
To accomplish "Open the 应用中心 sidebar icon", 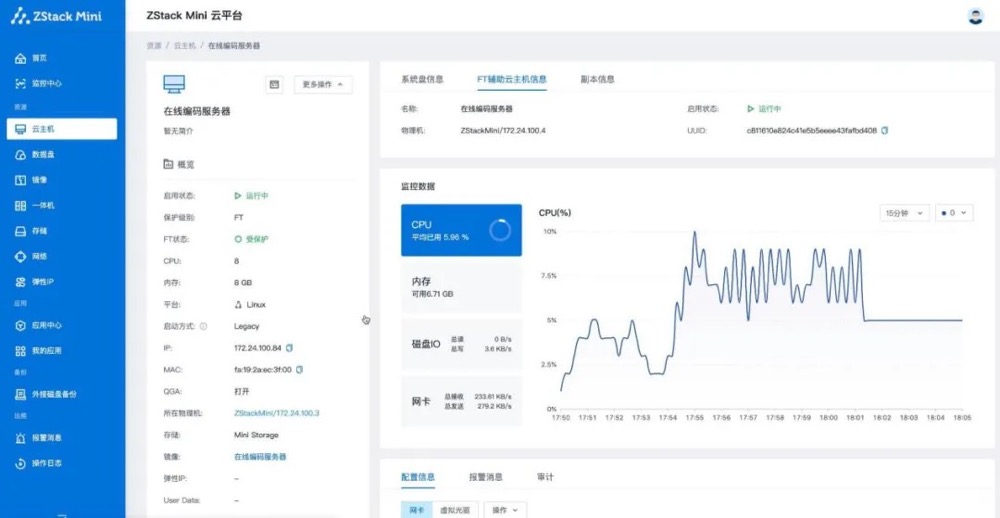I will pos(20,325).
